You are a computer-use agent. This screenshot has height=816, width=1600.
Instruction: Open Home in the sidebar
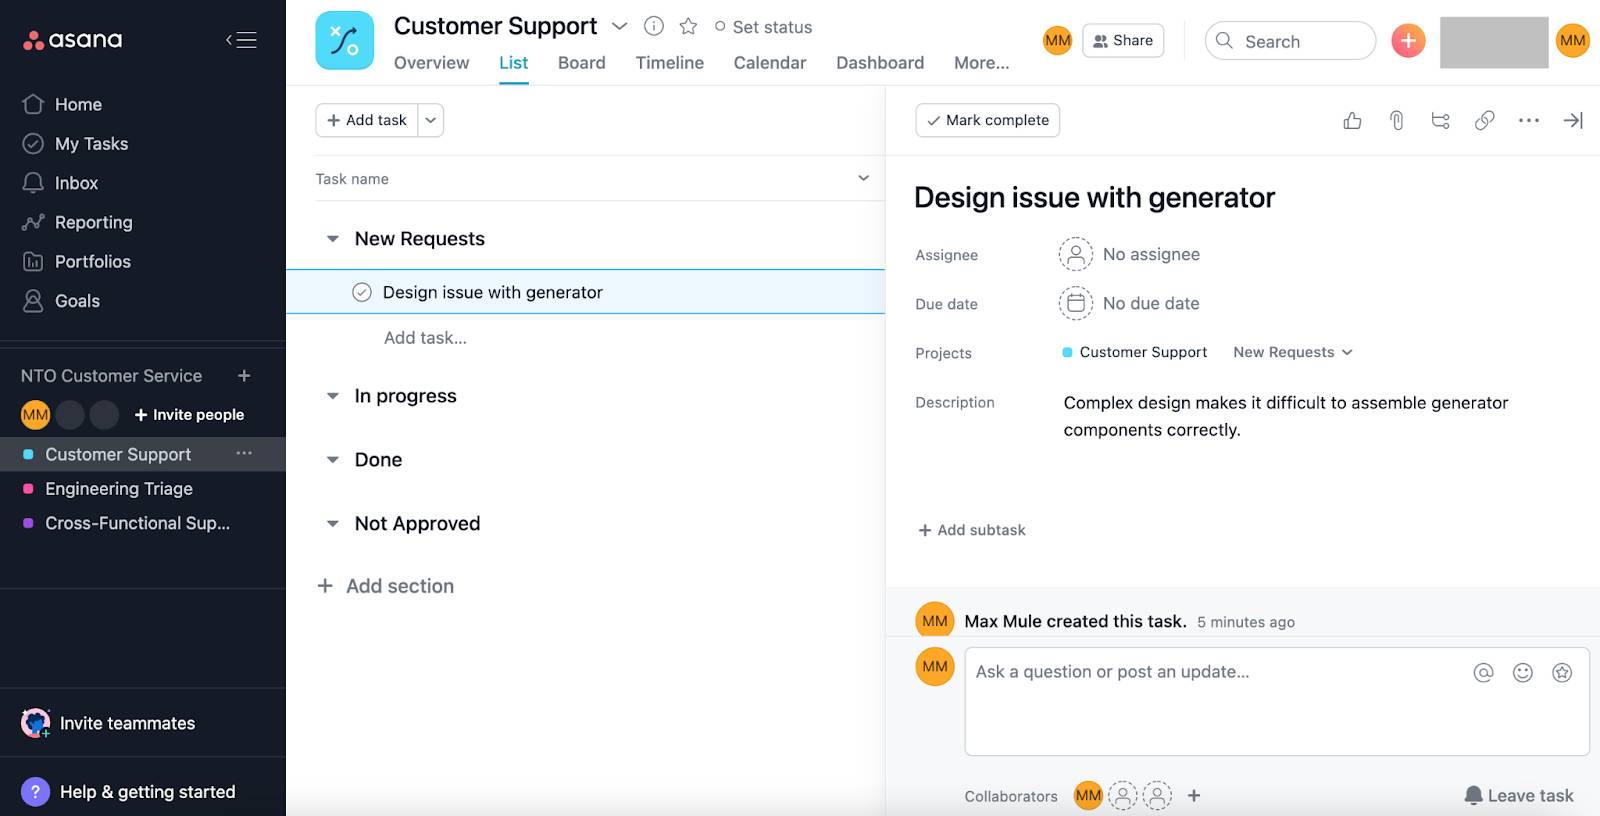[x=78, y=104]
